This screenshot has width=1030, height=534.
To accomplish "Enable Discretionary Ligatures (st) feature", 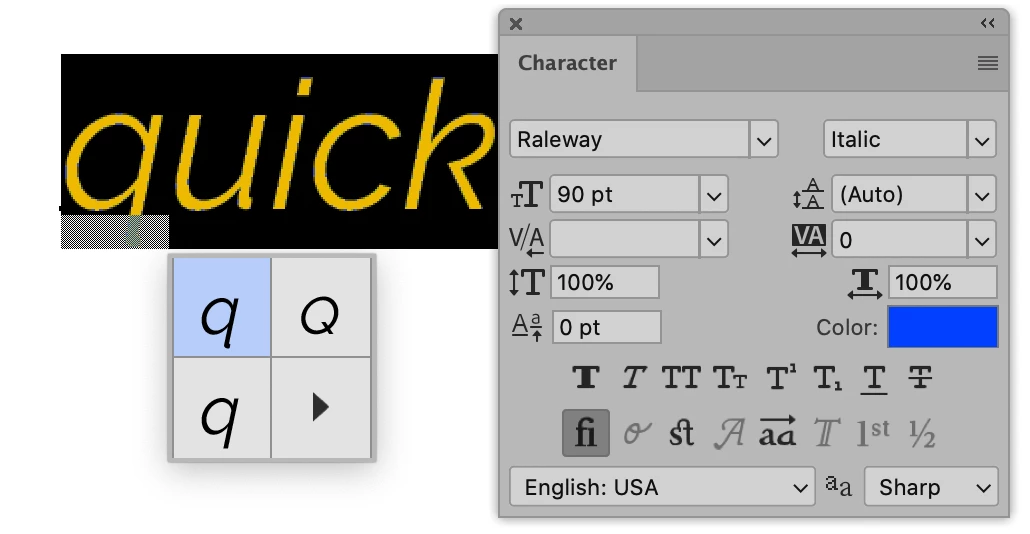I will click(681, 434).
